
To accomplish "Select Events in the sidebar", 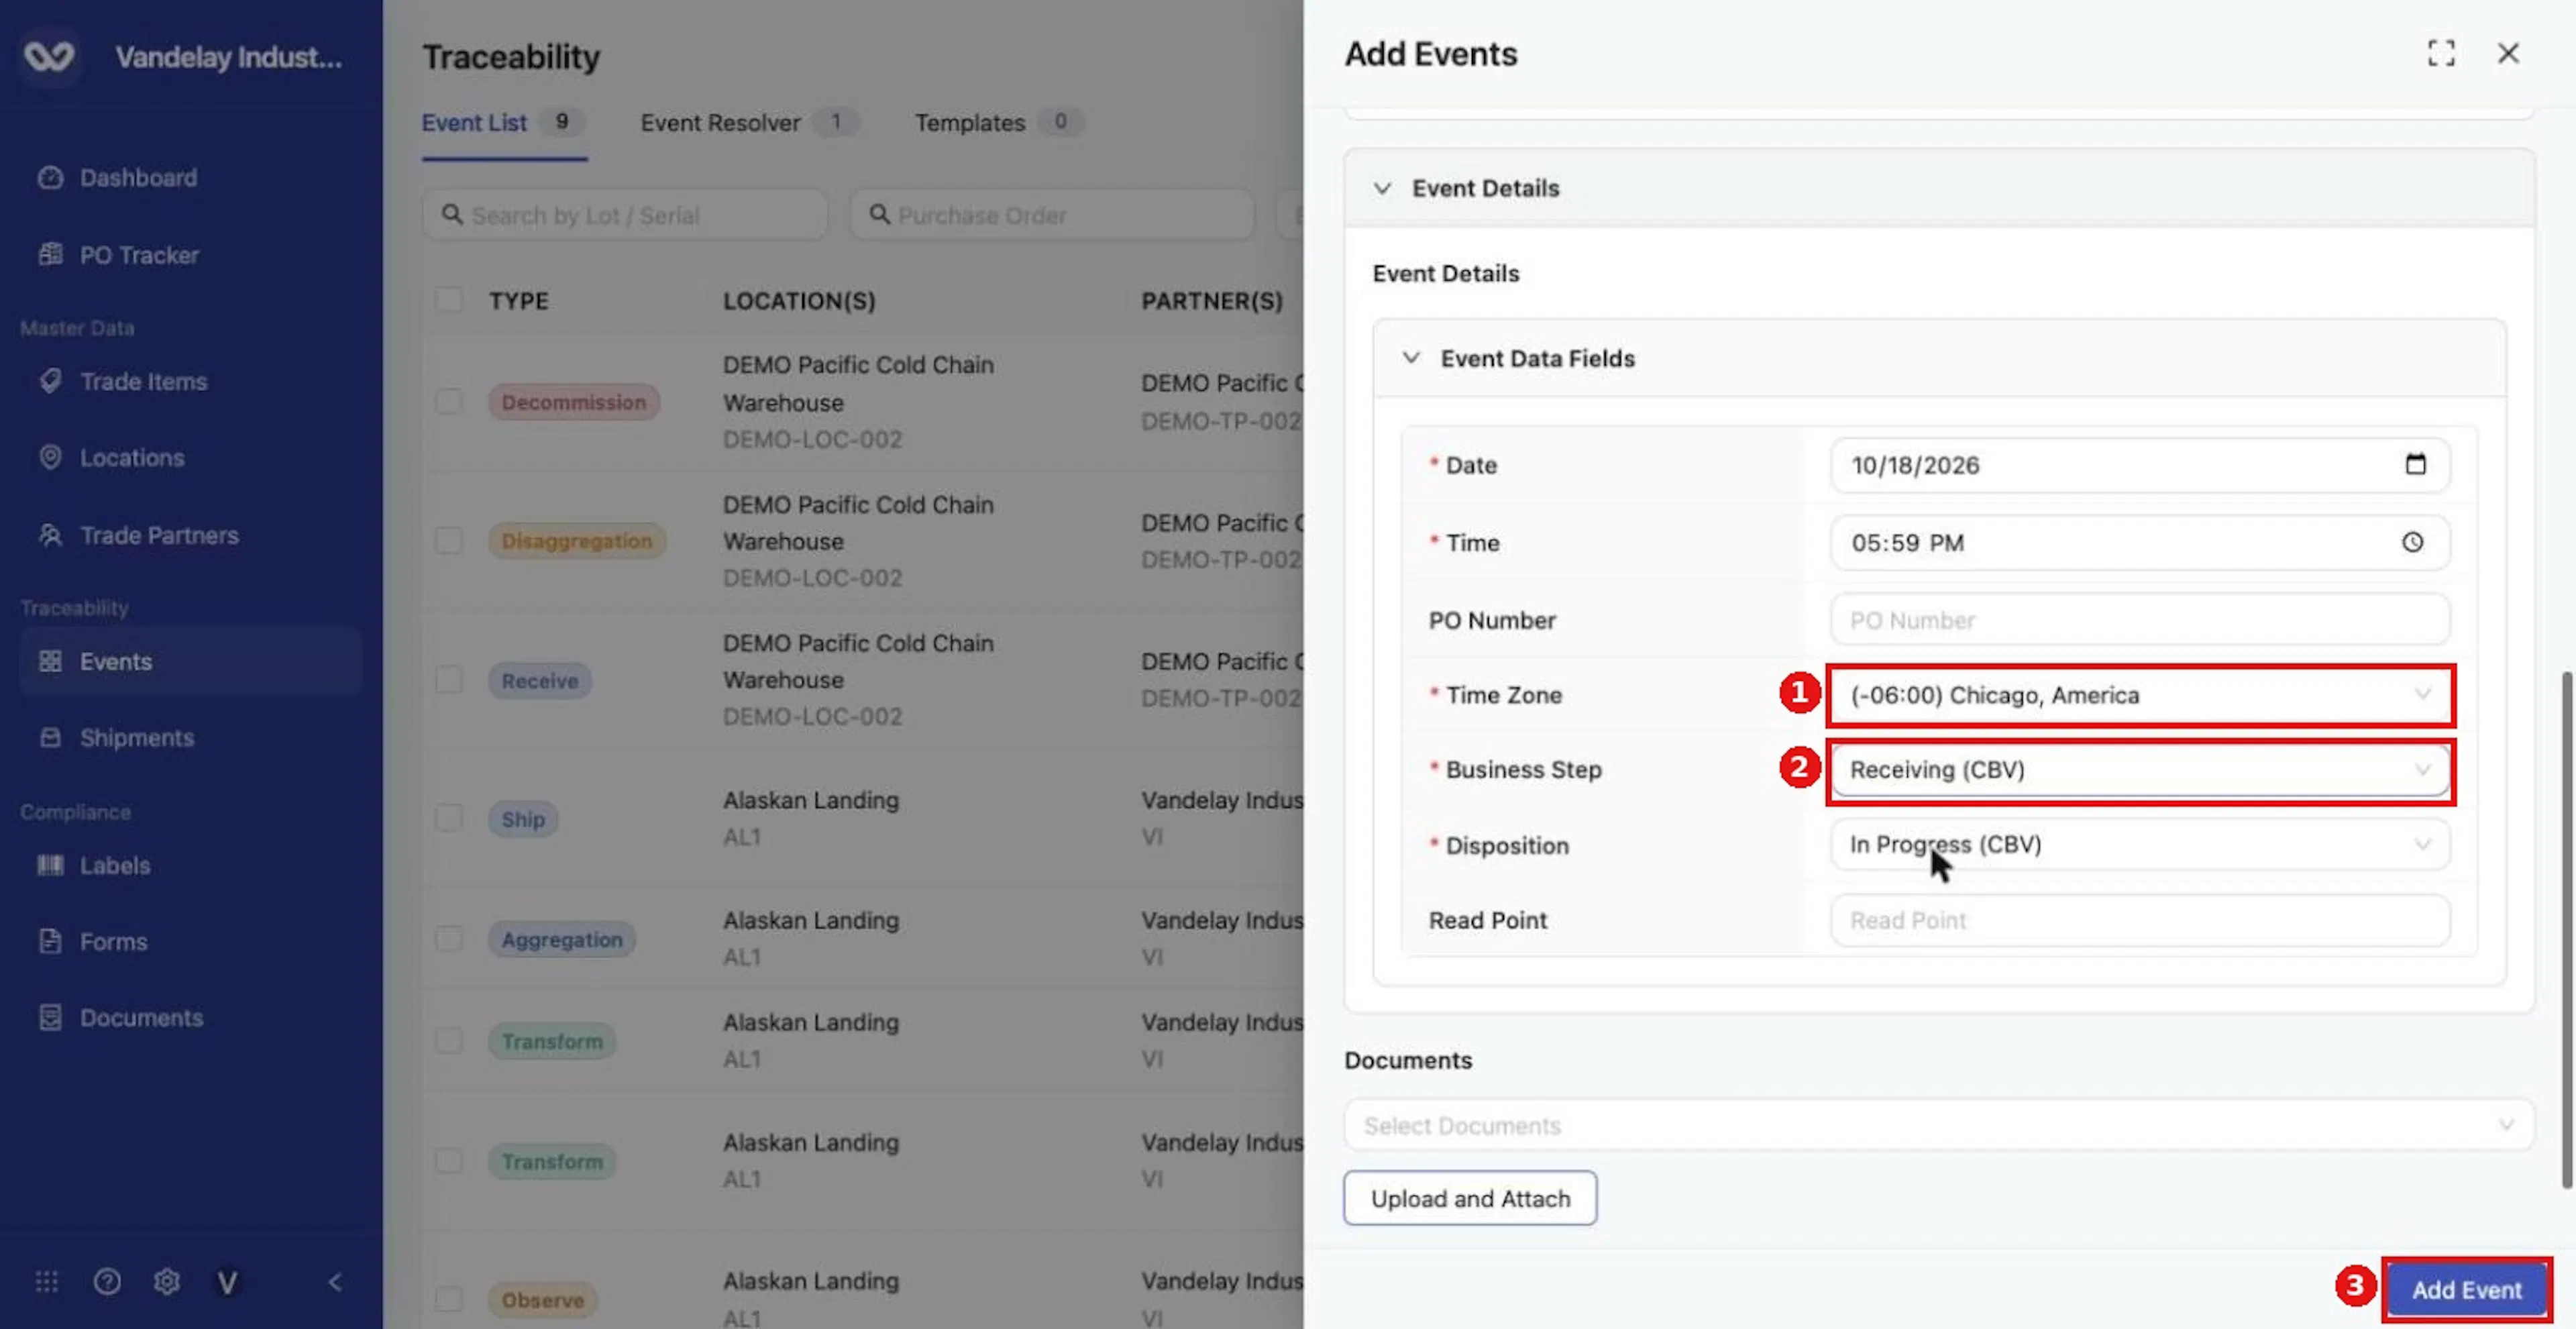I will [x=190, y=661].
